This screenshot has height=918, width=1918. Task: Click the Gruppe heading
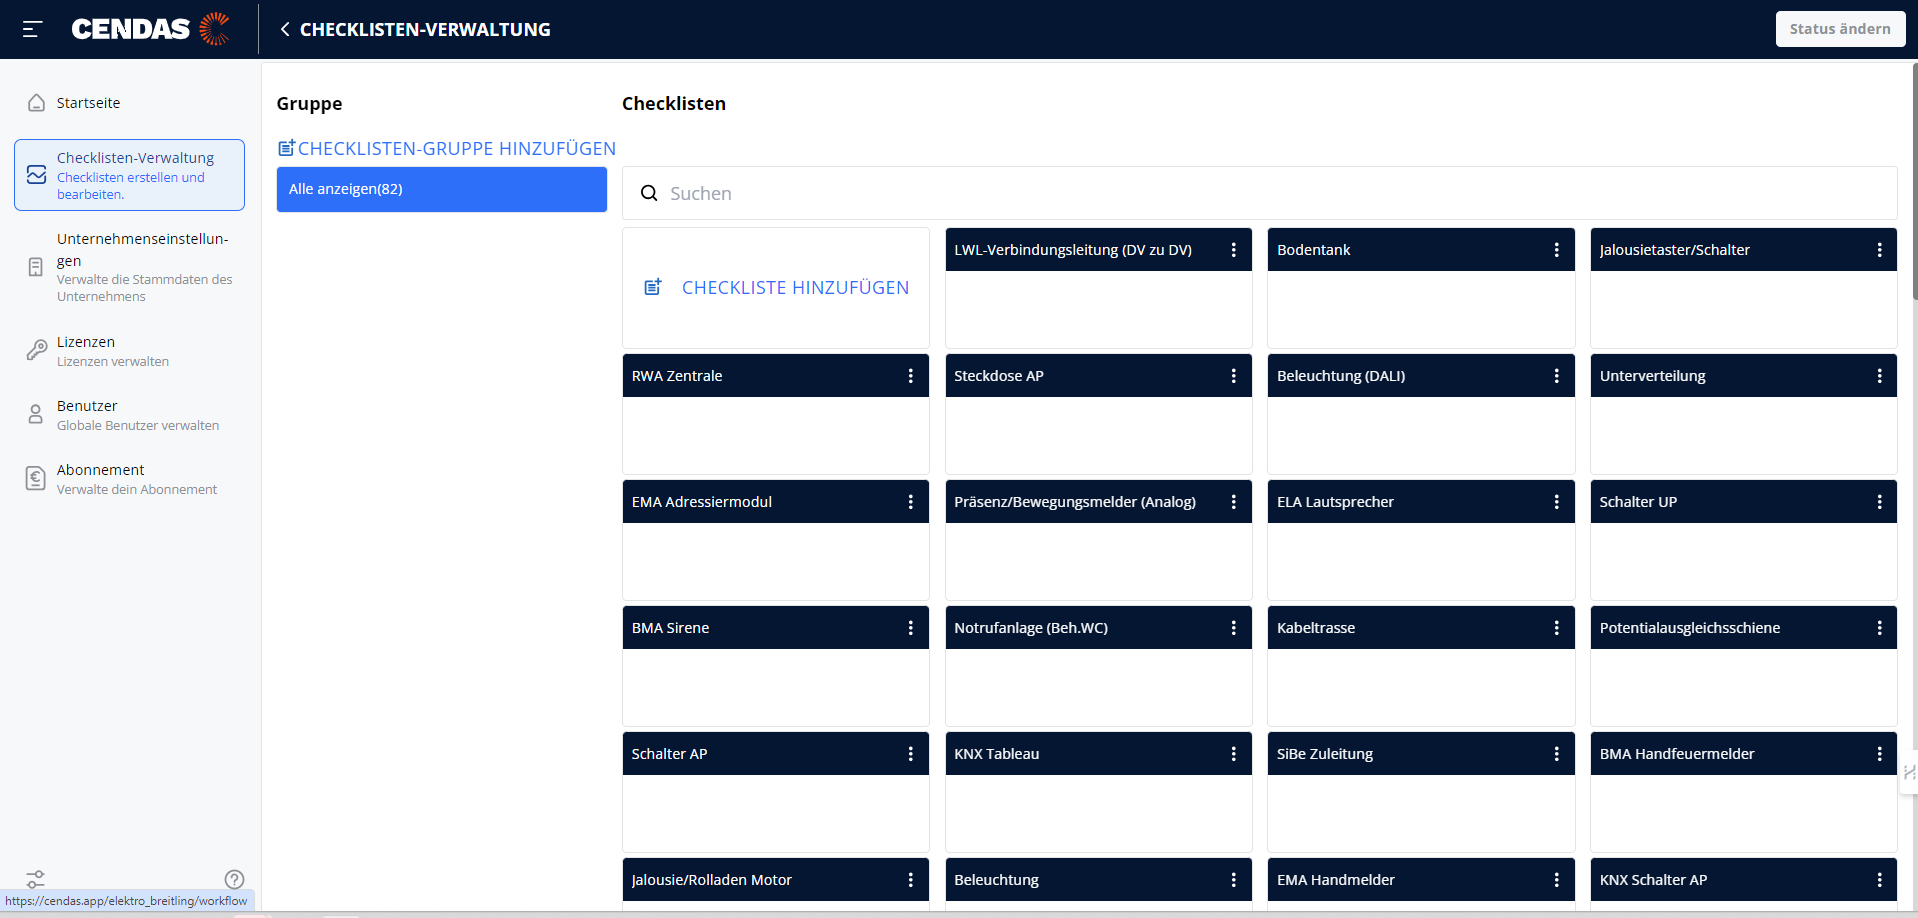click(x=309, y=104)
